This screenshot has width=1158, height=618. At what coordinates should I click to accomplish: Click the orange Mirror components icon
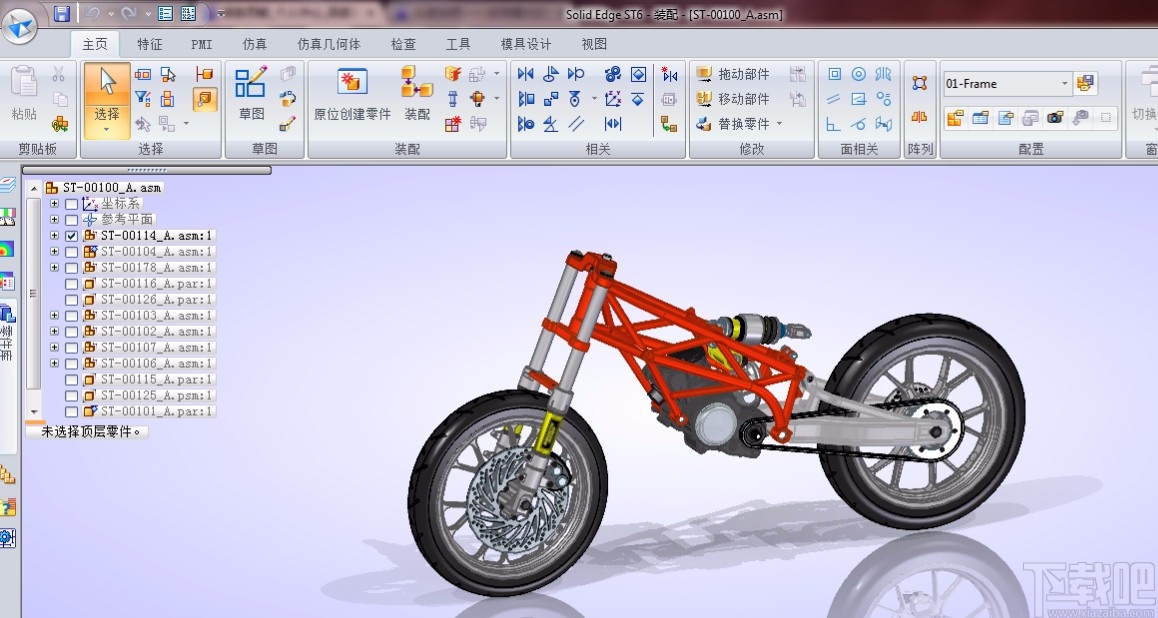(919, 117)
